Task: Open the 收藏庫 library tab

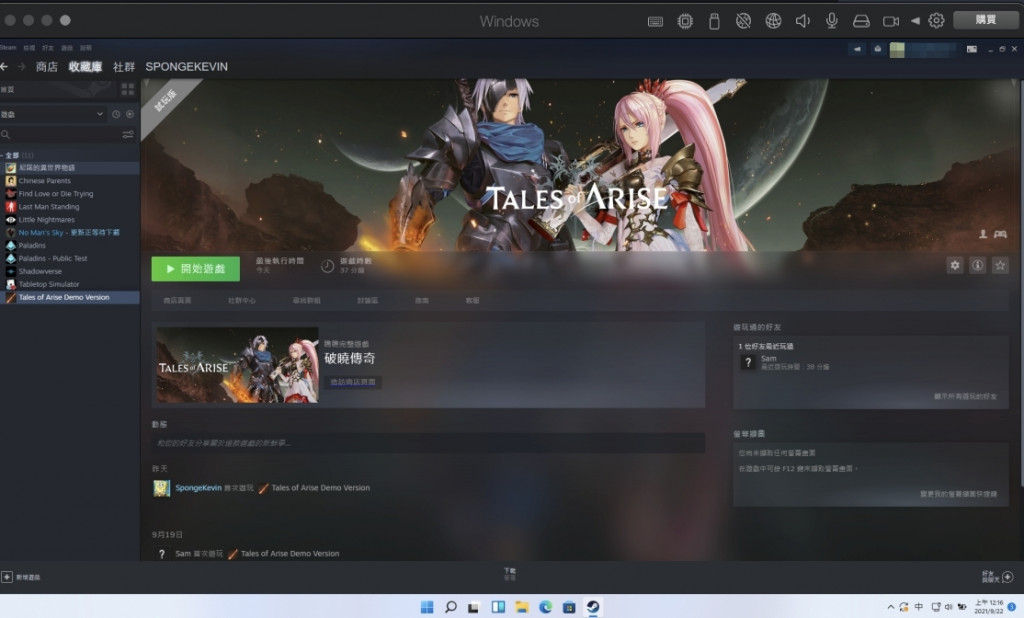Action: point(85,67)
